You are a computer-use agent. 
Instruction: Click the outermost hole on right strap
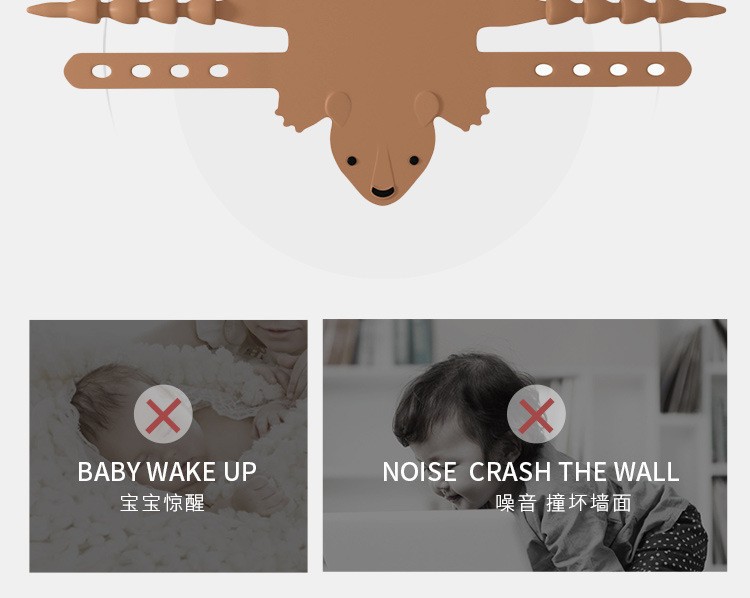[x=656, y=70]
